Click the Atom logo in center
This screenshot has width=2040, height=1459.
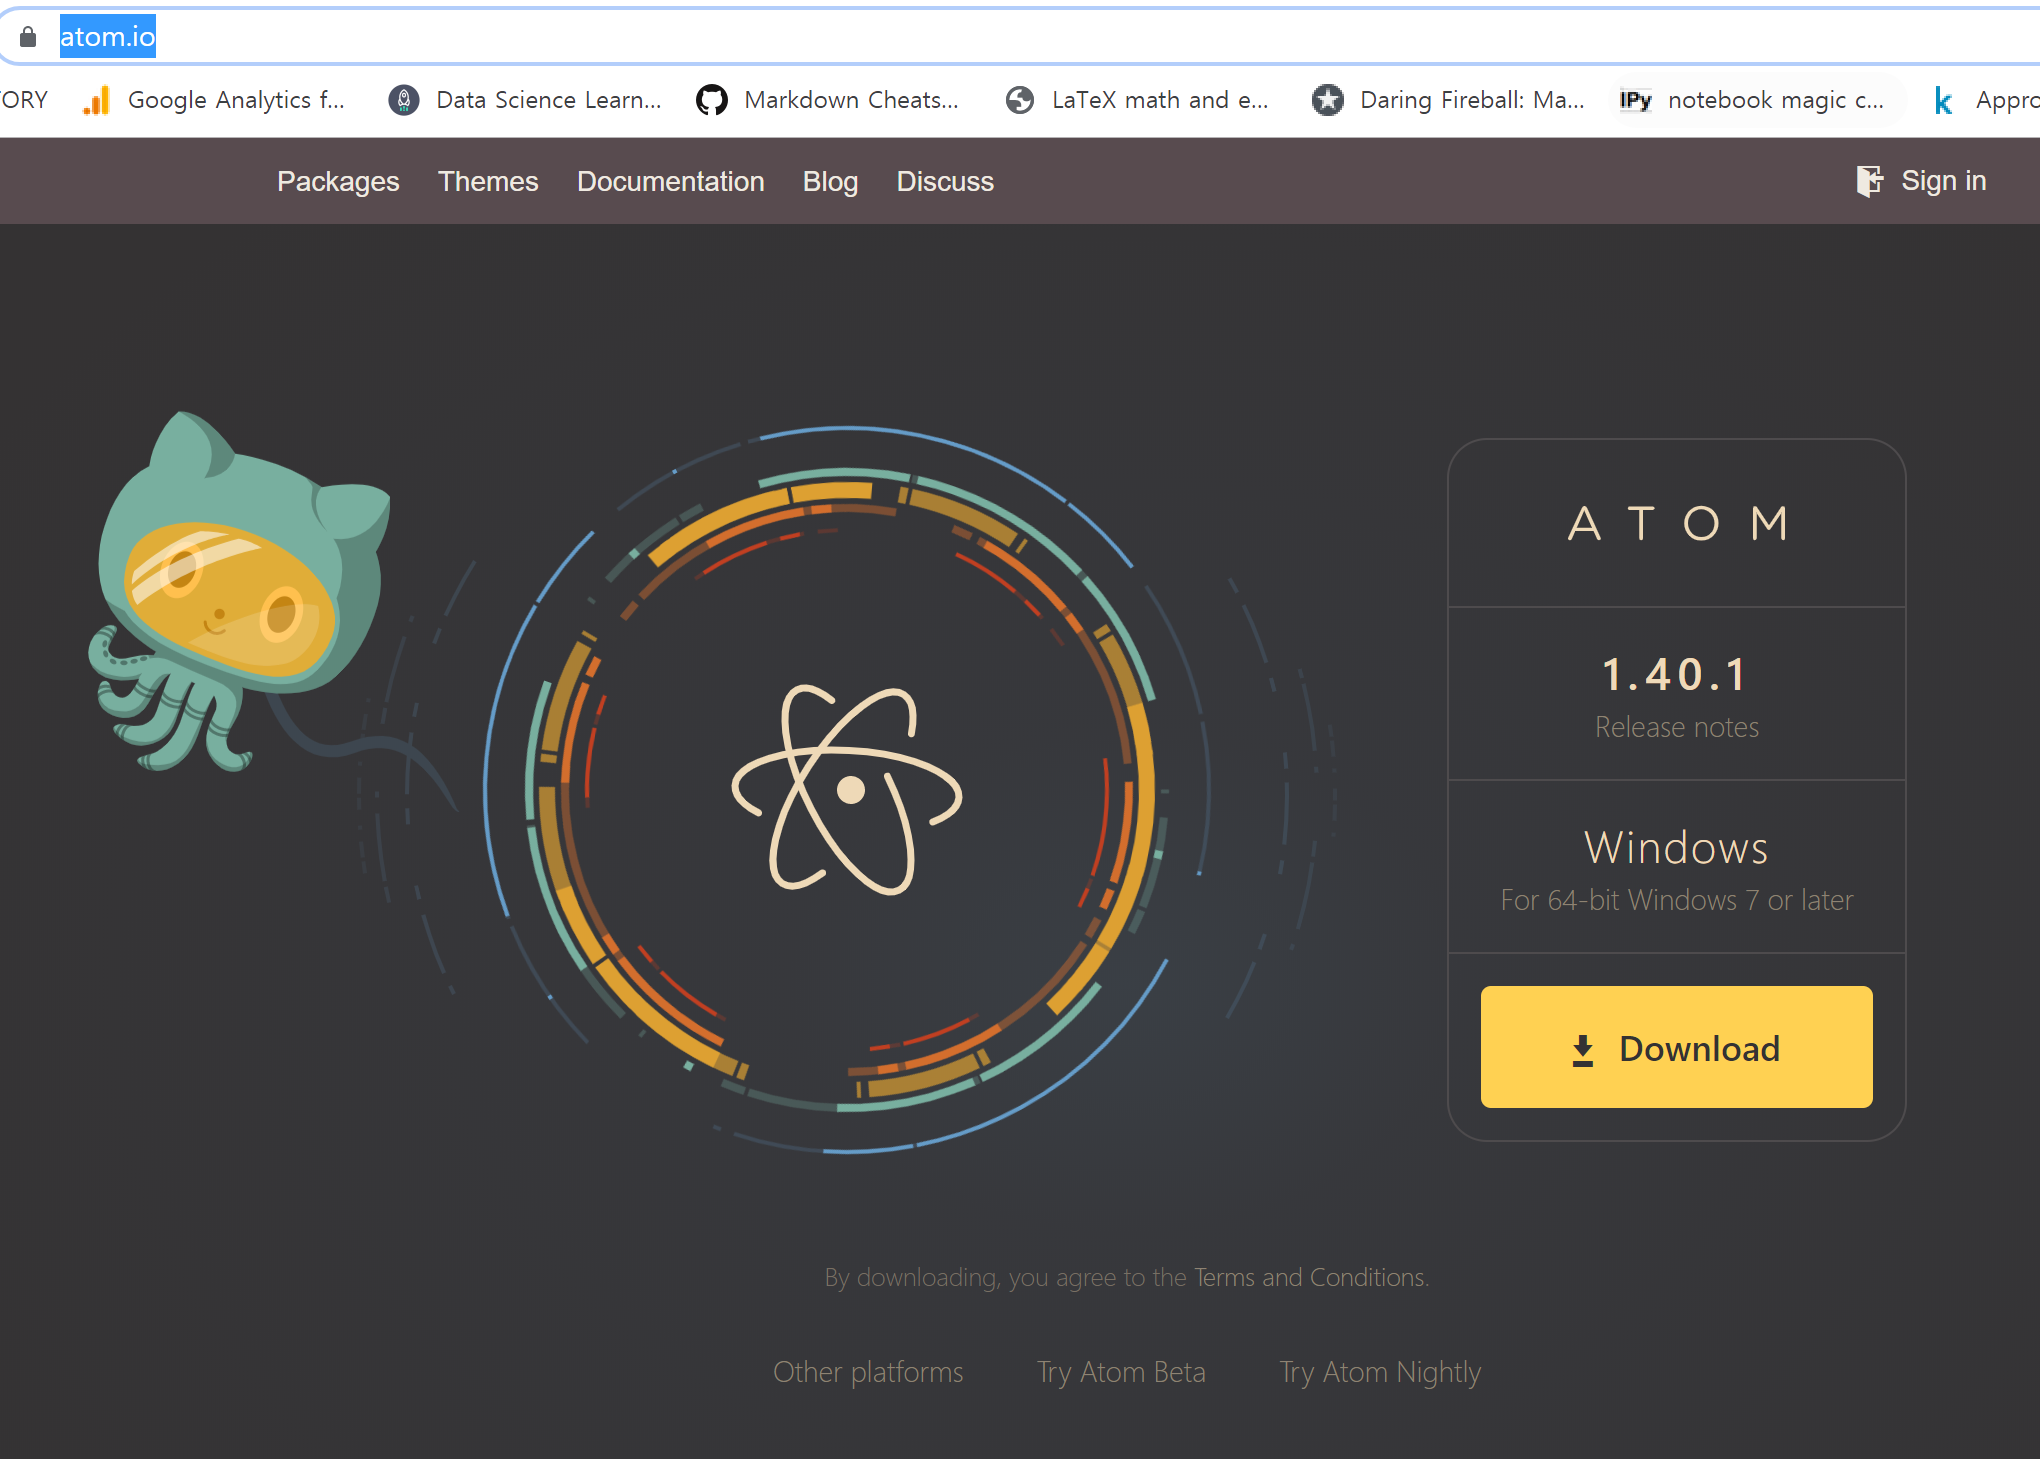(848, 790)
